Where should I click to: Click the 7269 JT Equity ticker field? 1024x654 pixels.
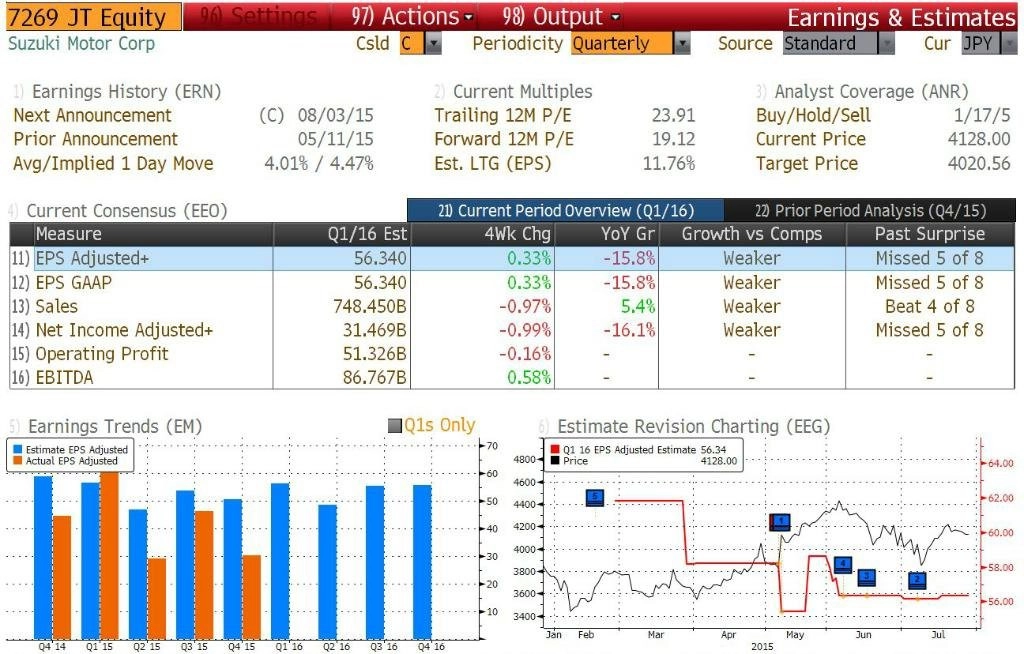(93, 17)
